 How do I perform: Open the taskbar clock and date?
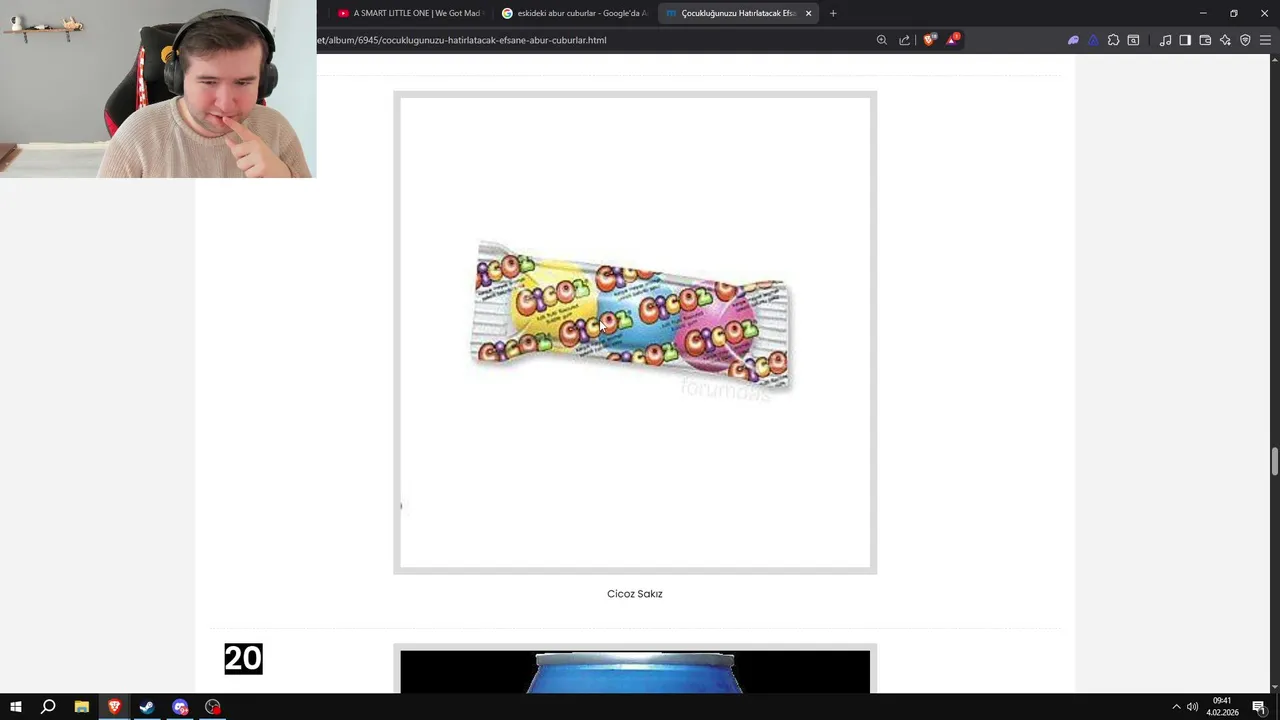pyautogui.click(x=1222, y=707)
